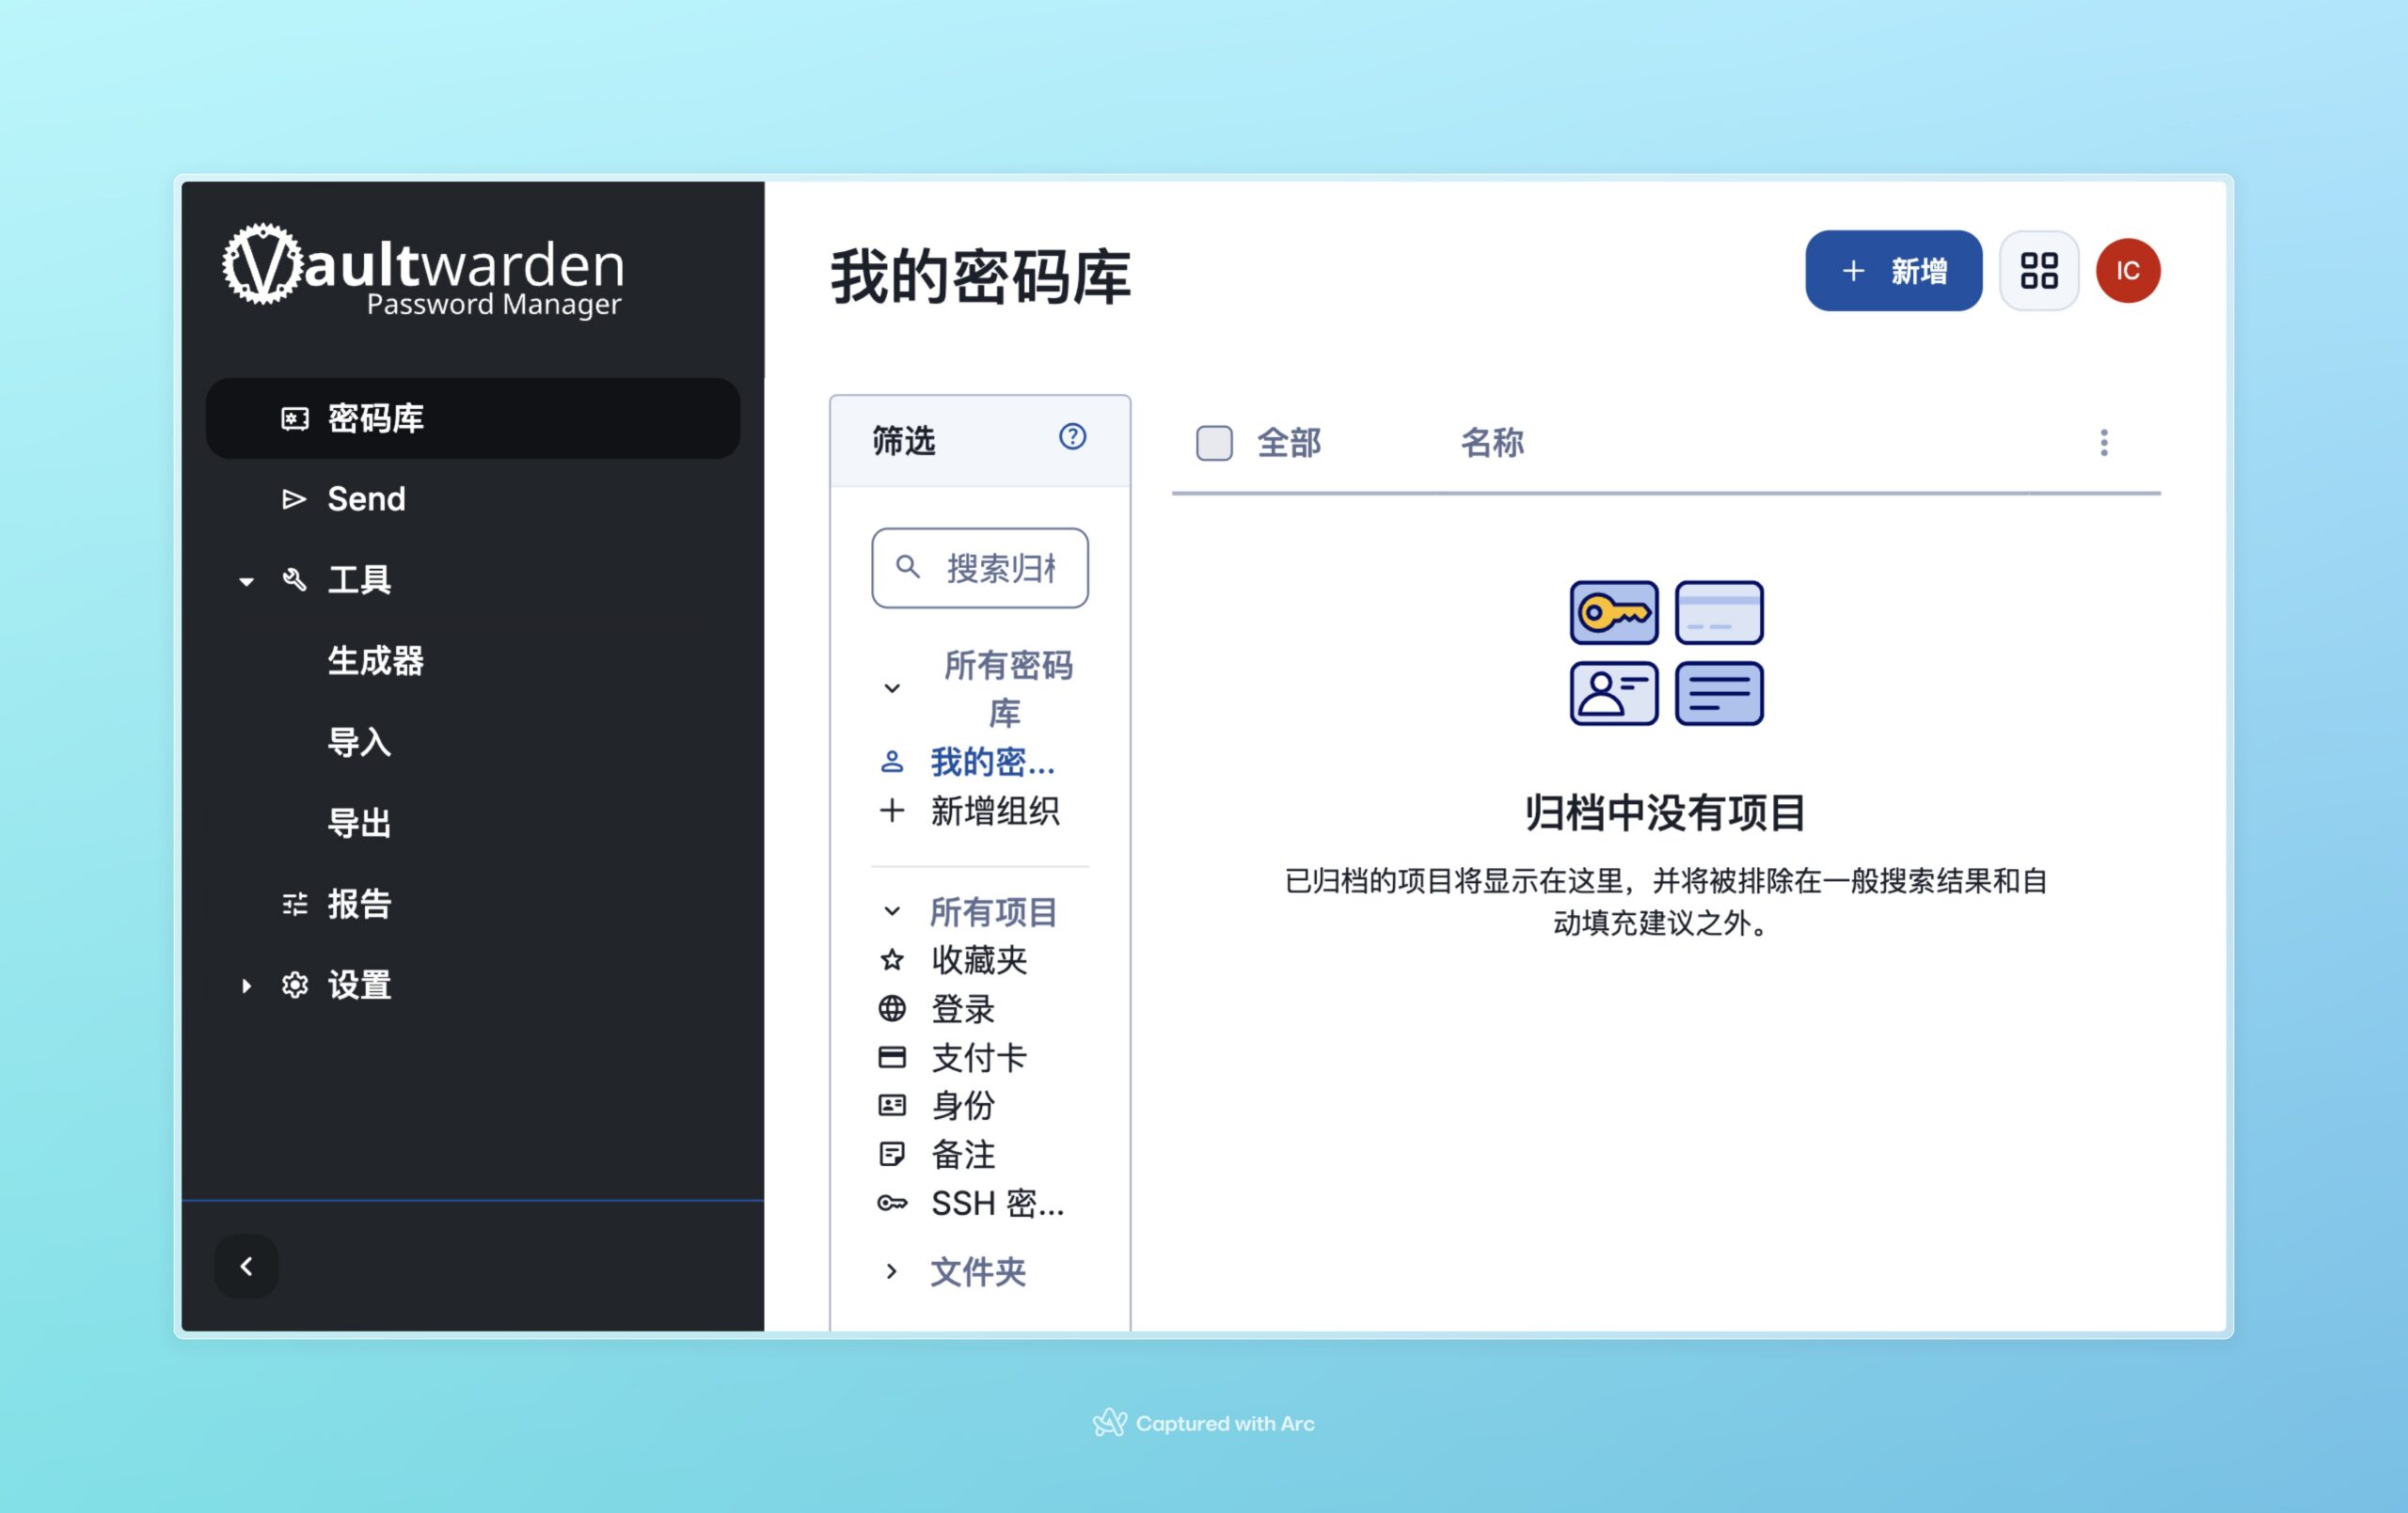Click the magnifier icon in search box
This screenshot has width=2408, height=1513.
tap(907, 567)
